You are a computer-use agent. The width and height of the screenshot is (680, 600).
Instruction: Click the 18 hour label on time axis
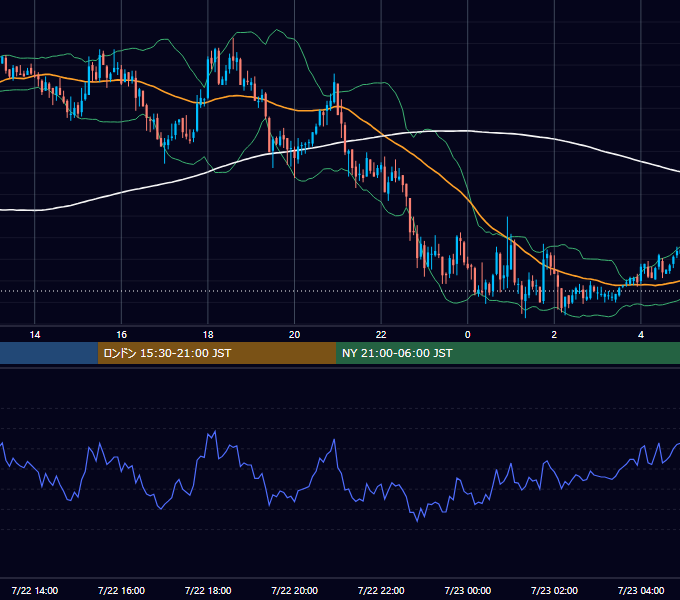tap(208, 335)
